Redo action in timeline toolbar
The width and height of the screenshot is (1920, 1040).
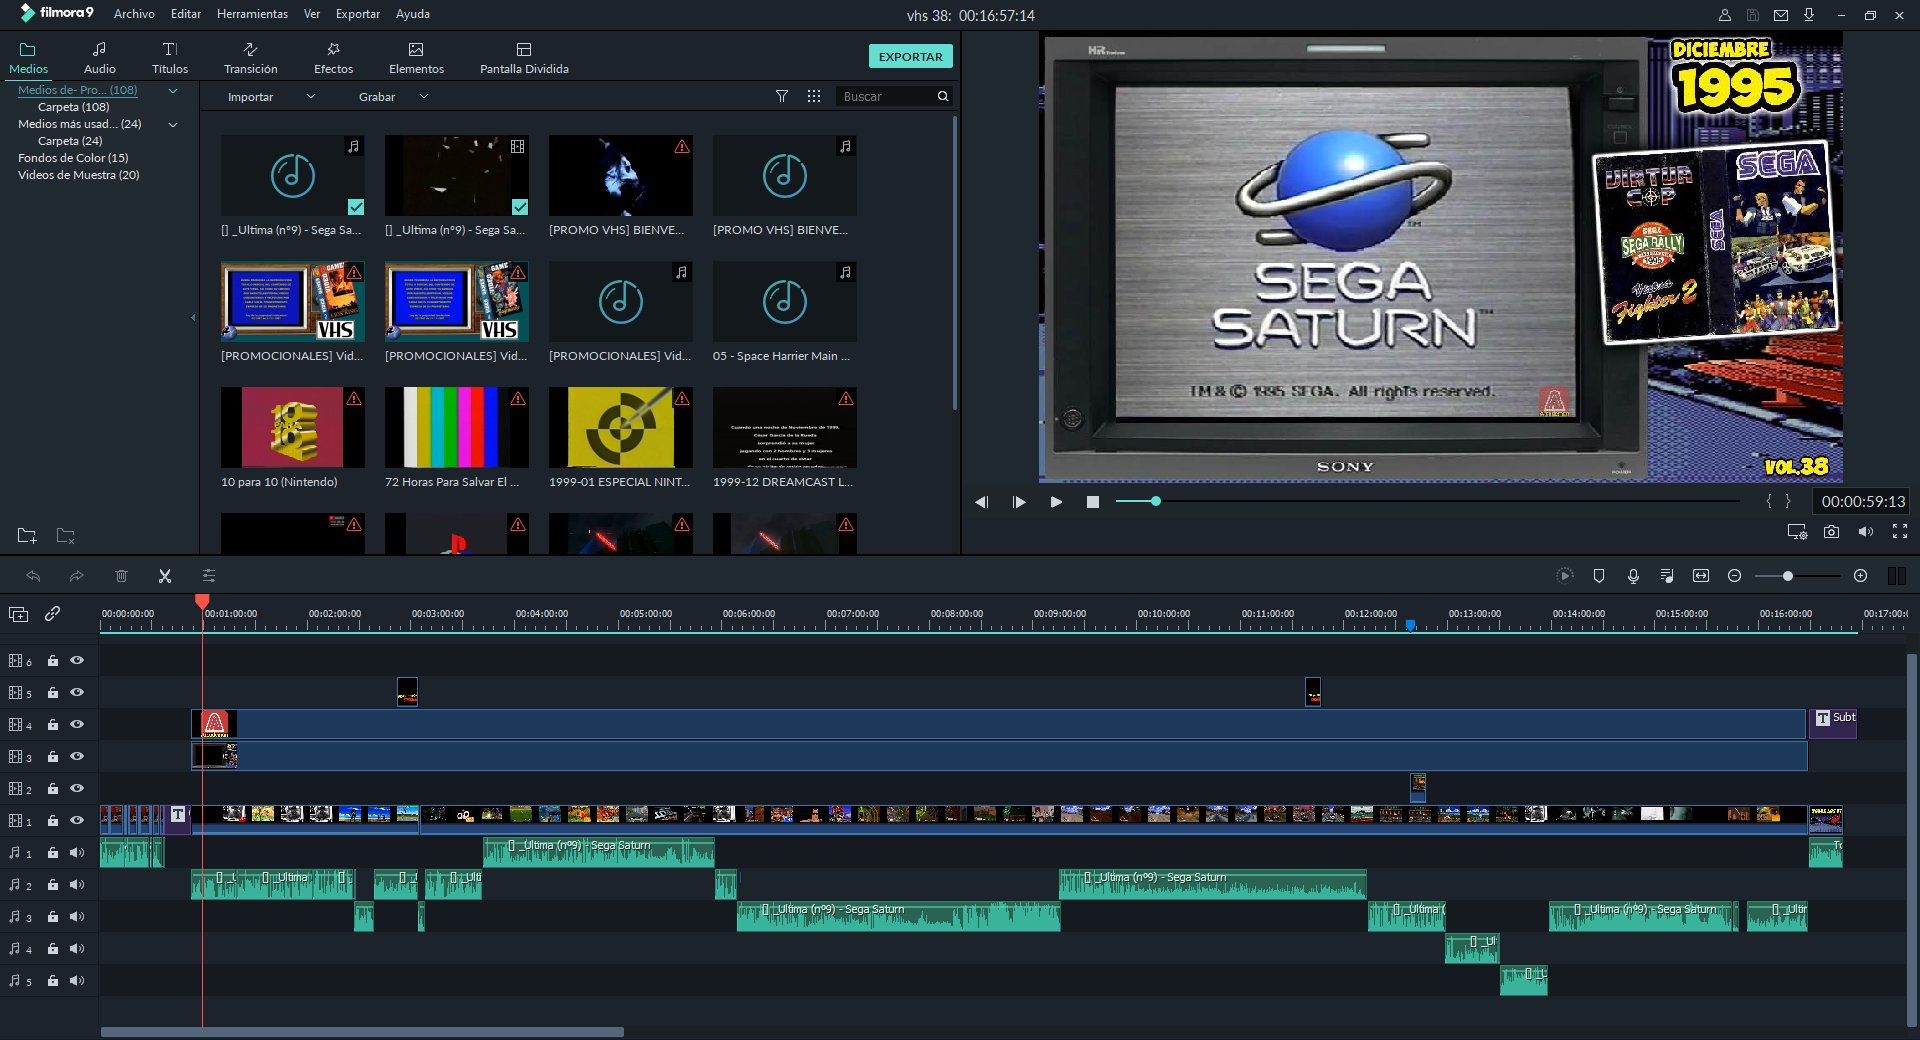[76, 576]
